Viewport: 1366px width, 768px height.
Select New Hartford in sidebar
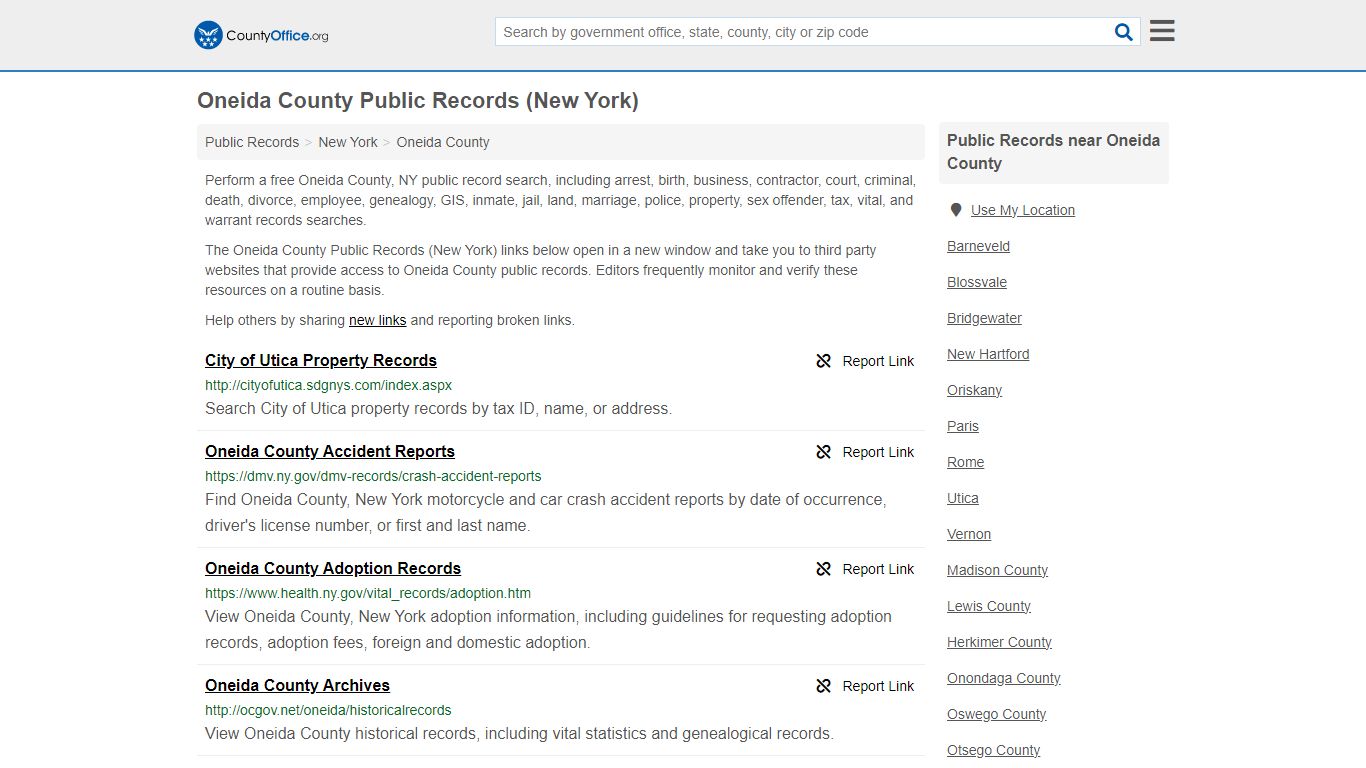click(x=988, y=354)
